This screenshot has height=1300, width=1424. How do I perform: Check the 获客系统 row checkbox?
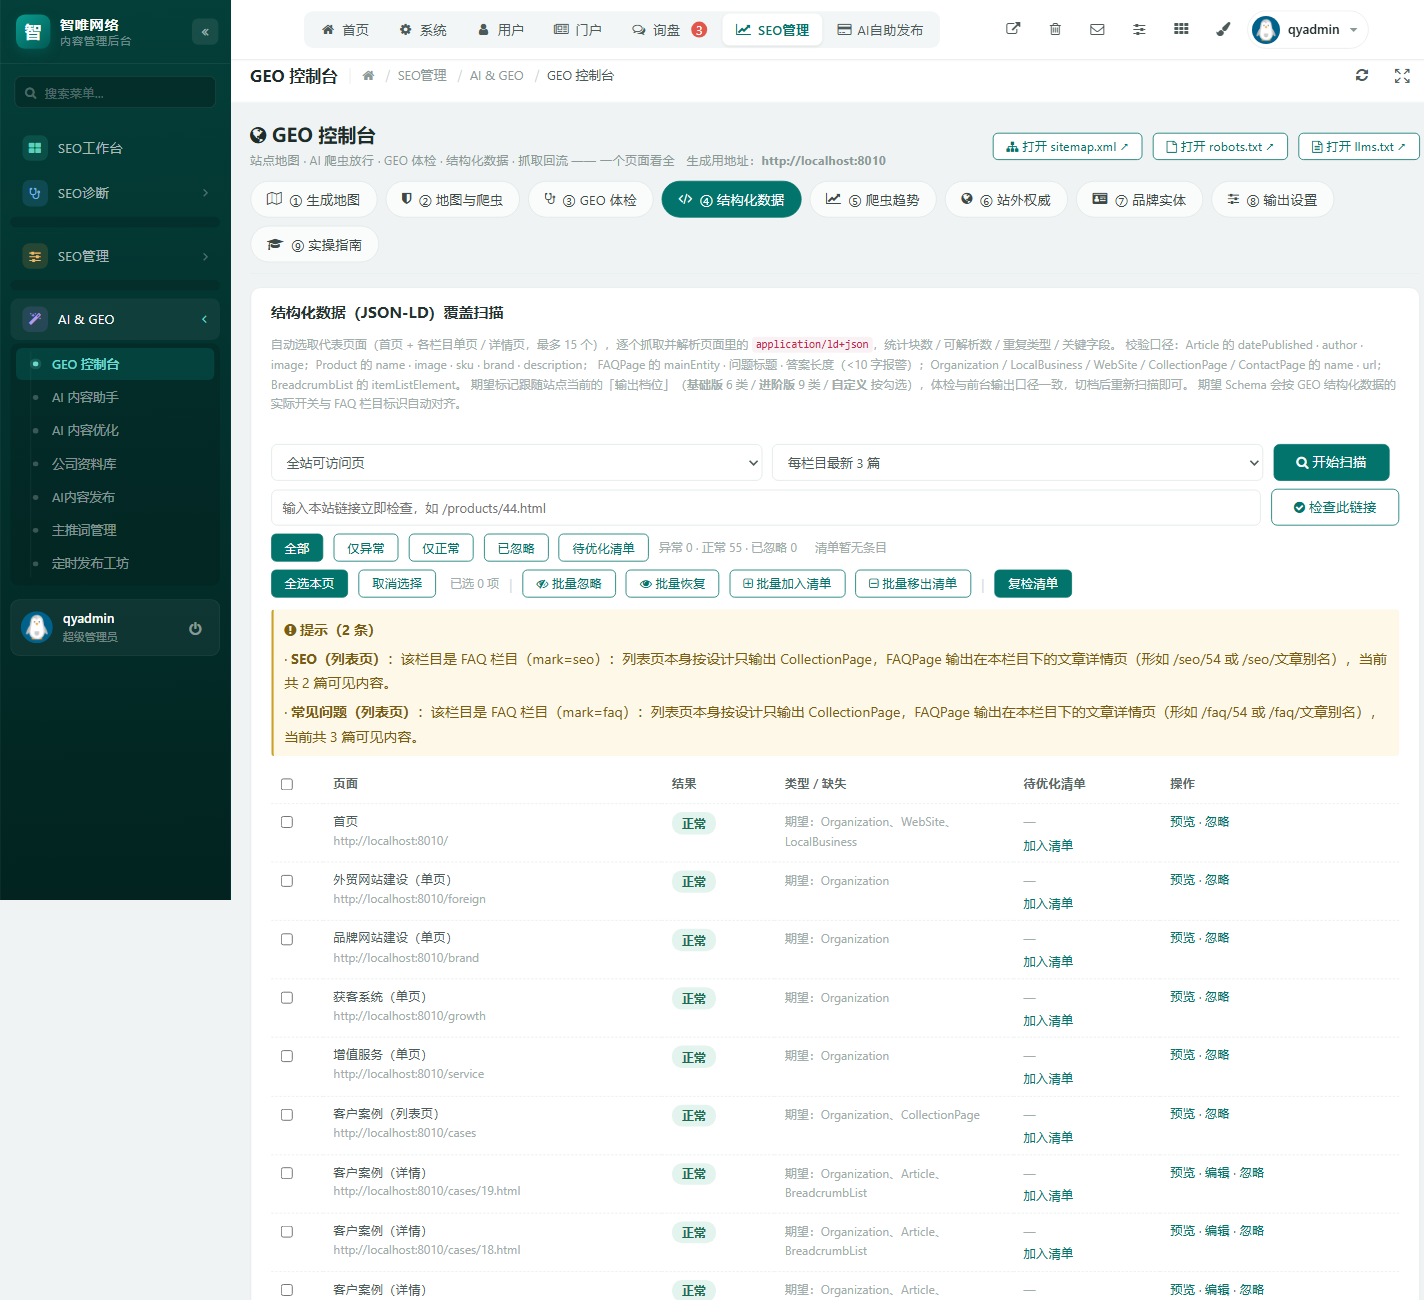pyautogui.click(x=287, y=998)
